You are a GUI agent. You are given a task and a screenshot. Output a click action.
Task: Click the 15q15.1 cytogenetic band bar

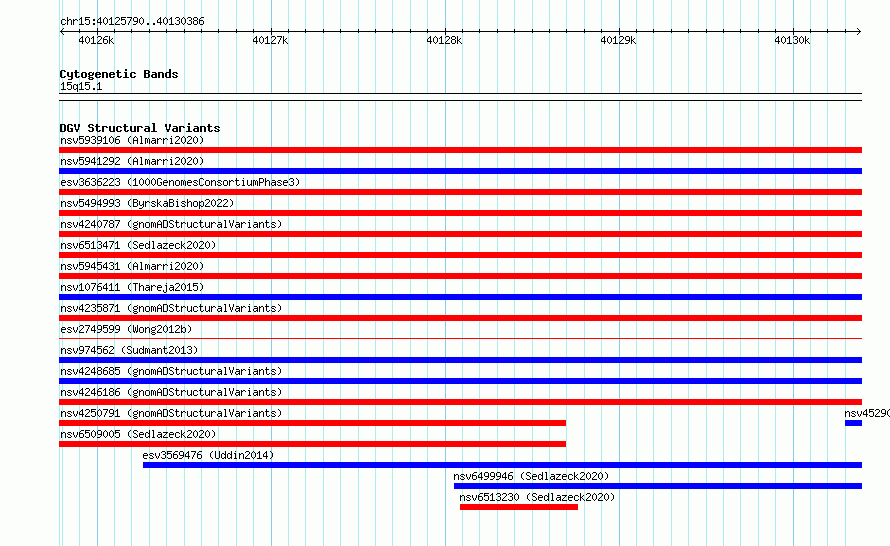point(460,97)
